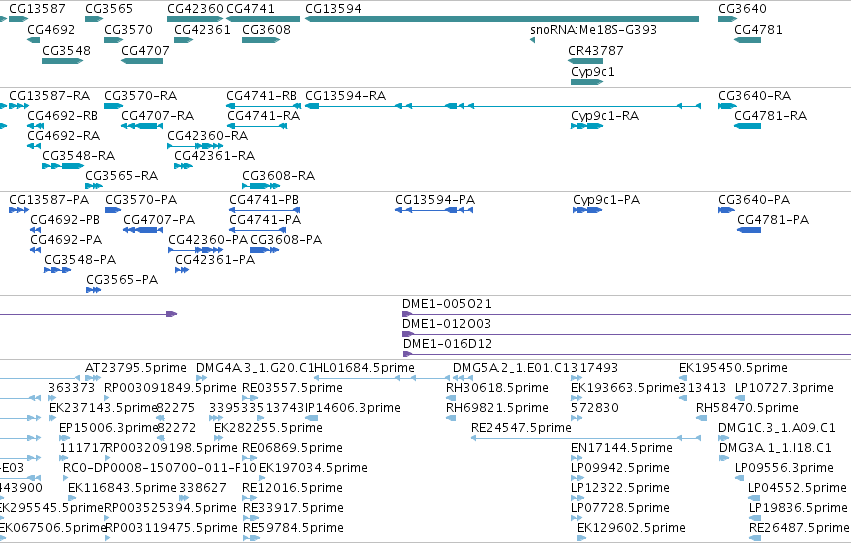851x543 pixels.
Task: Click protein CG3640-PA
Action: coord(726,210)
